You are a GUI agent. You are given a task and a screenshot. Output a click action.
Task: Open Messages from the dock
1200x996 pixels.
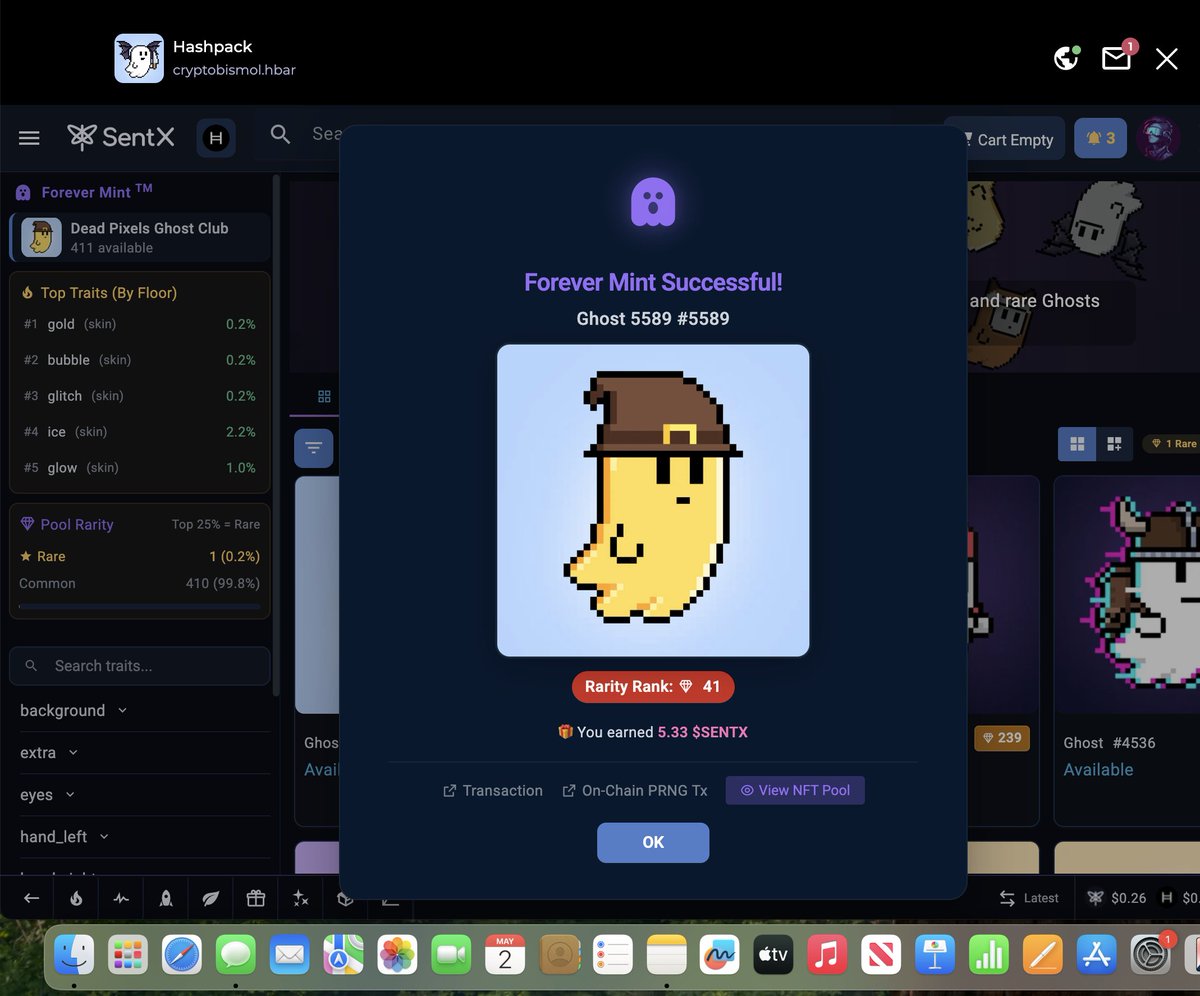point(236,955)
